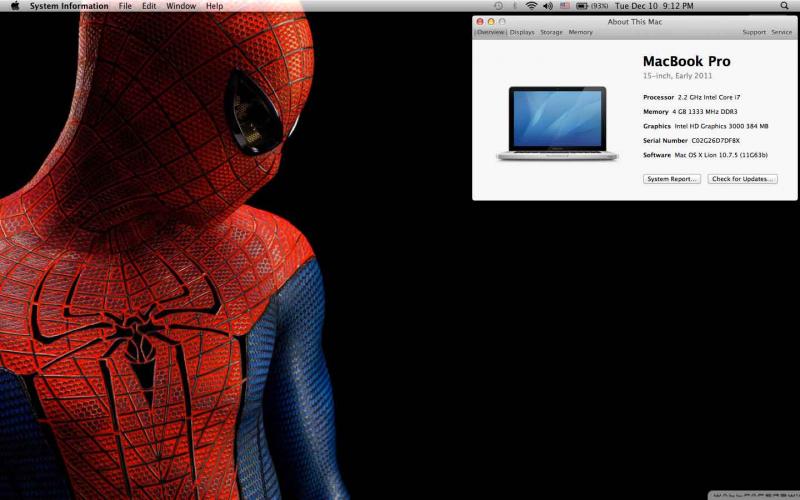This screenshot has width=800, height=500.
Task: Open the Apple menu
Action: (15, 6)
